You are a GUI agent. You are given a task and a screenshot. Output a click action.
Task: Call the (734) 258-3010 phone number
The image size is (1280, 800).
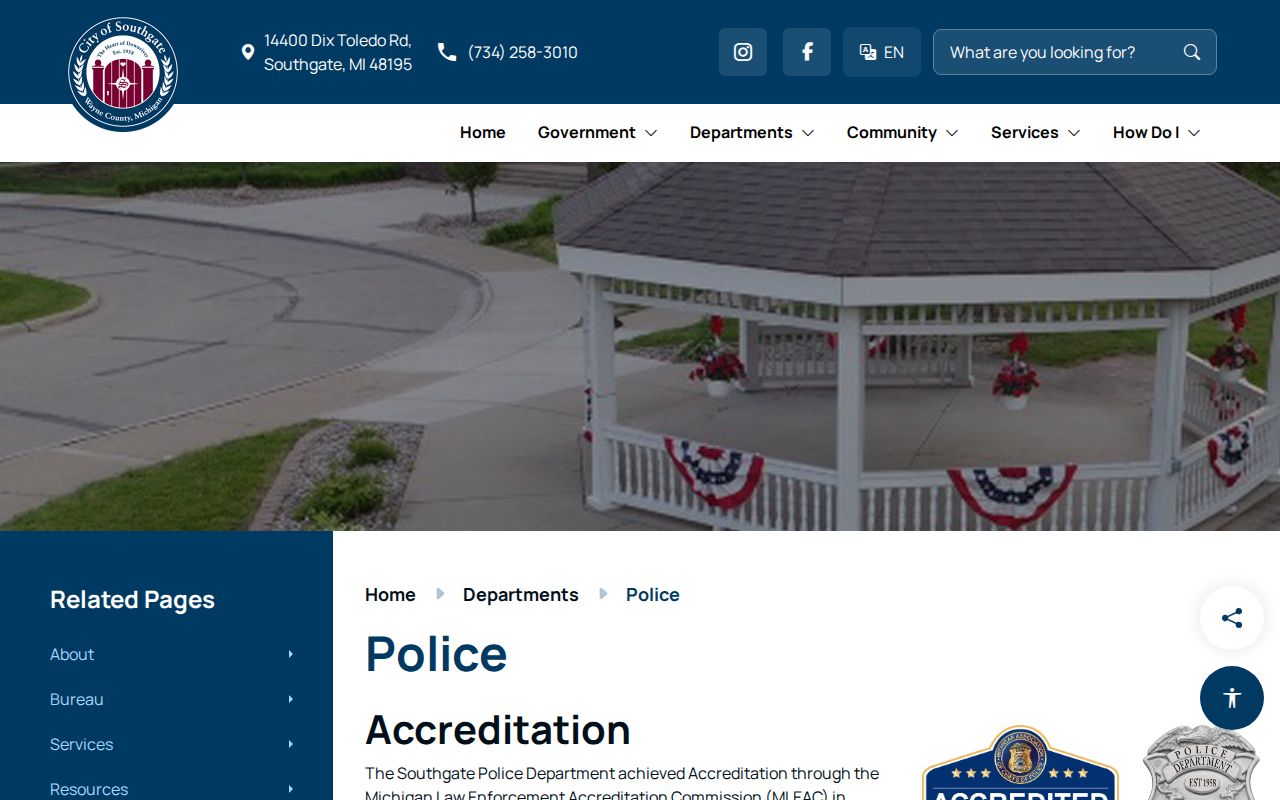point(523,52)
